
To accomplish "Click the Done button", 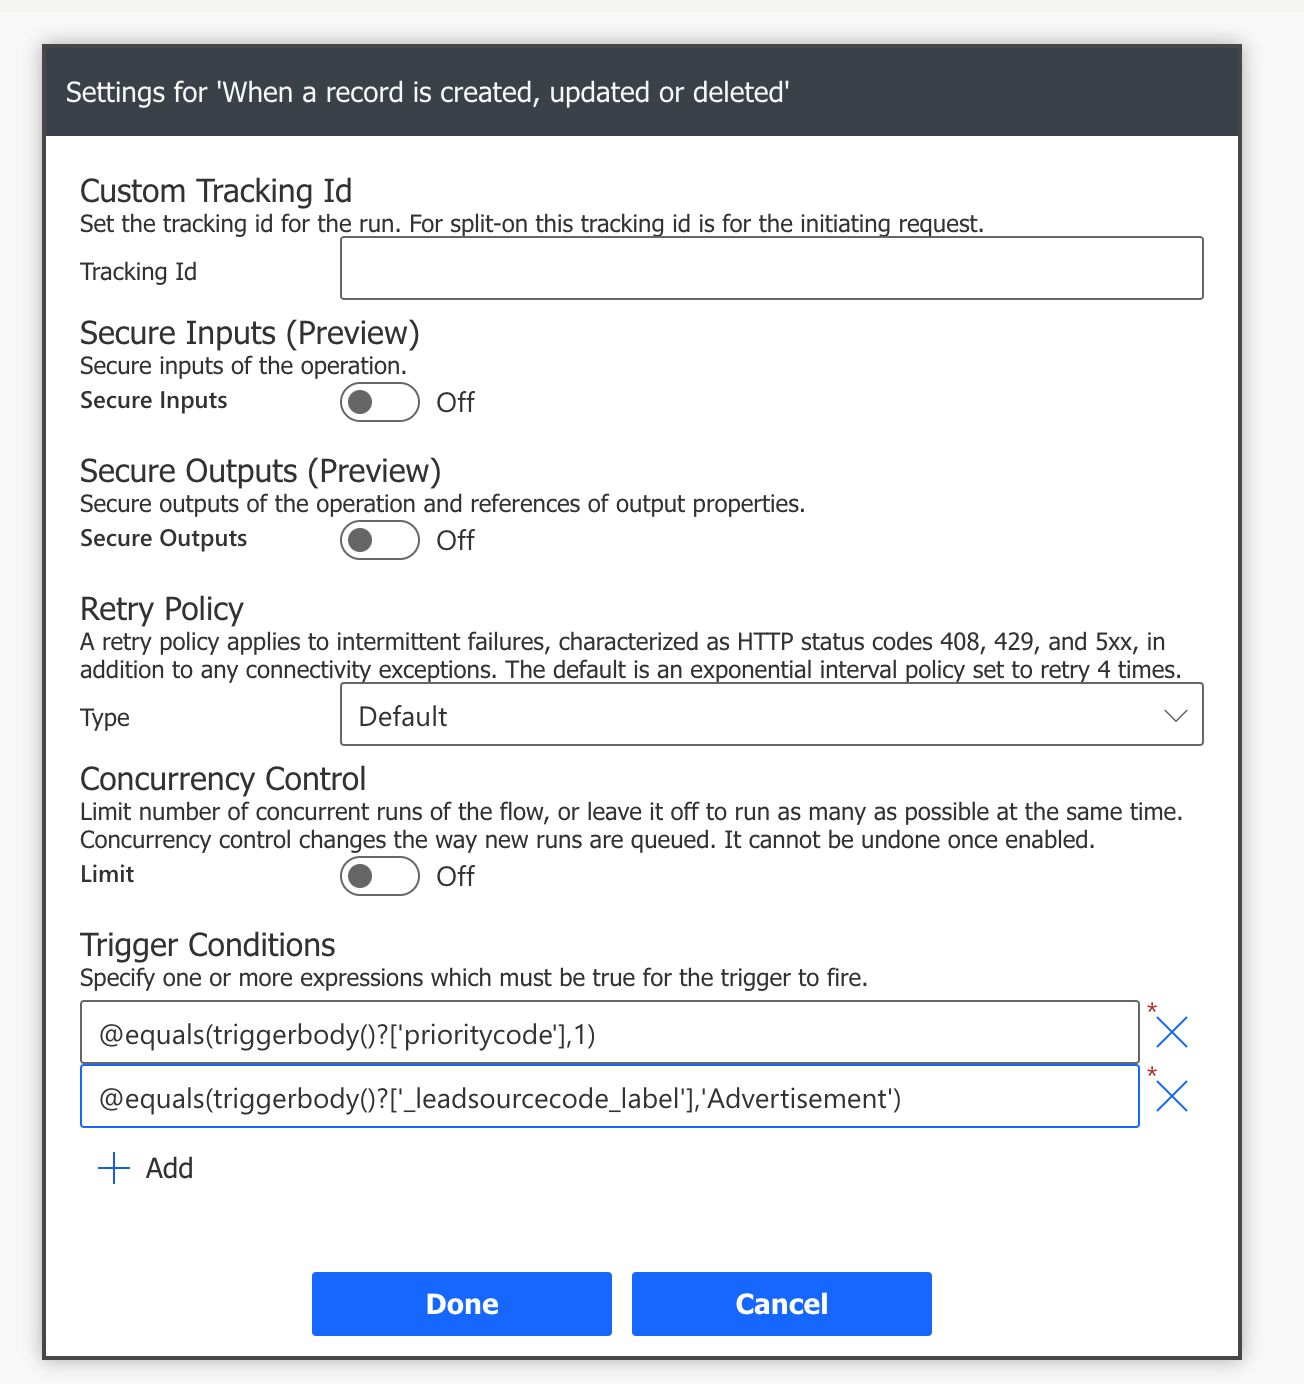I will point(461,1303).
